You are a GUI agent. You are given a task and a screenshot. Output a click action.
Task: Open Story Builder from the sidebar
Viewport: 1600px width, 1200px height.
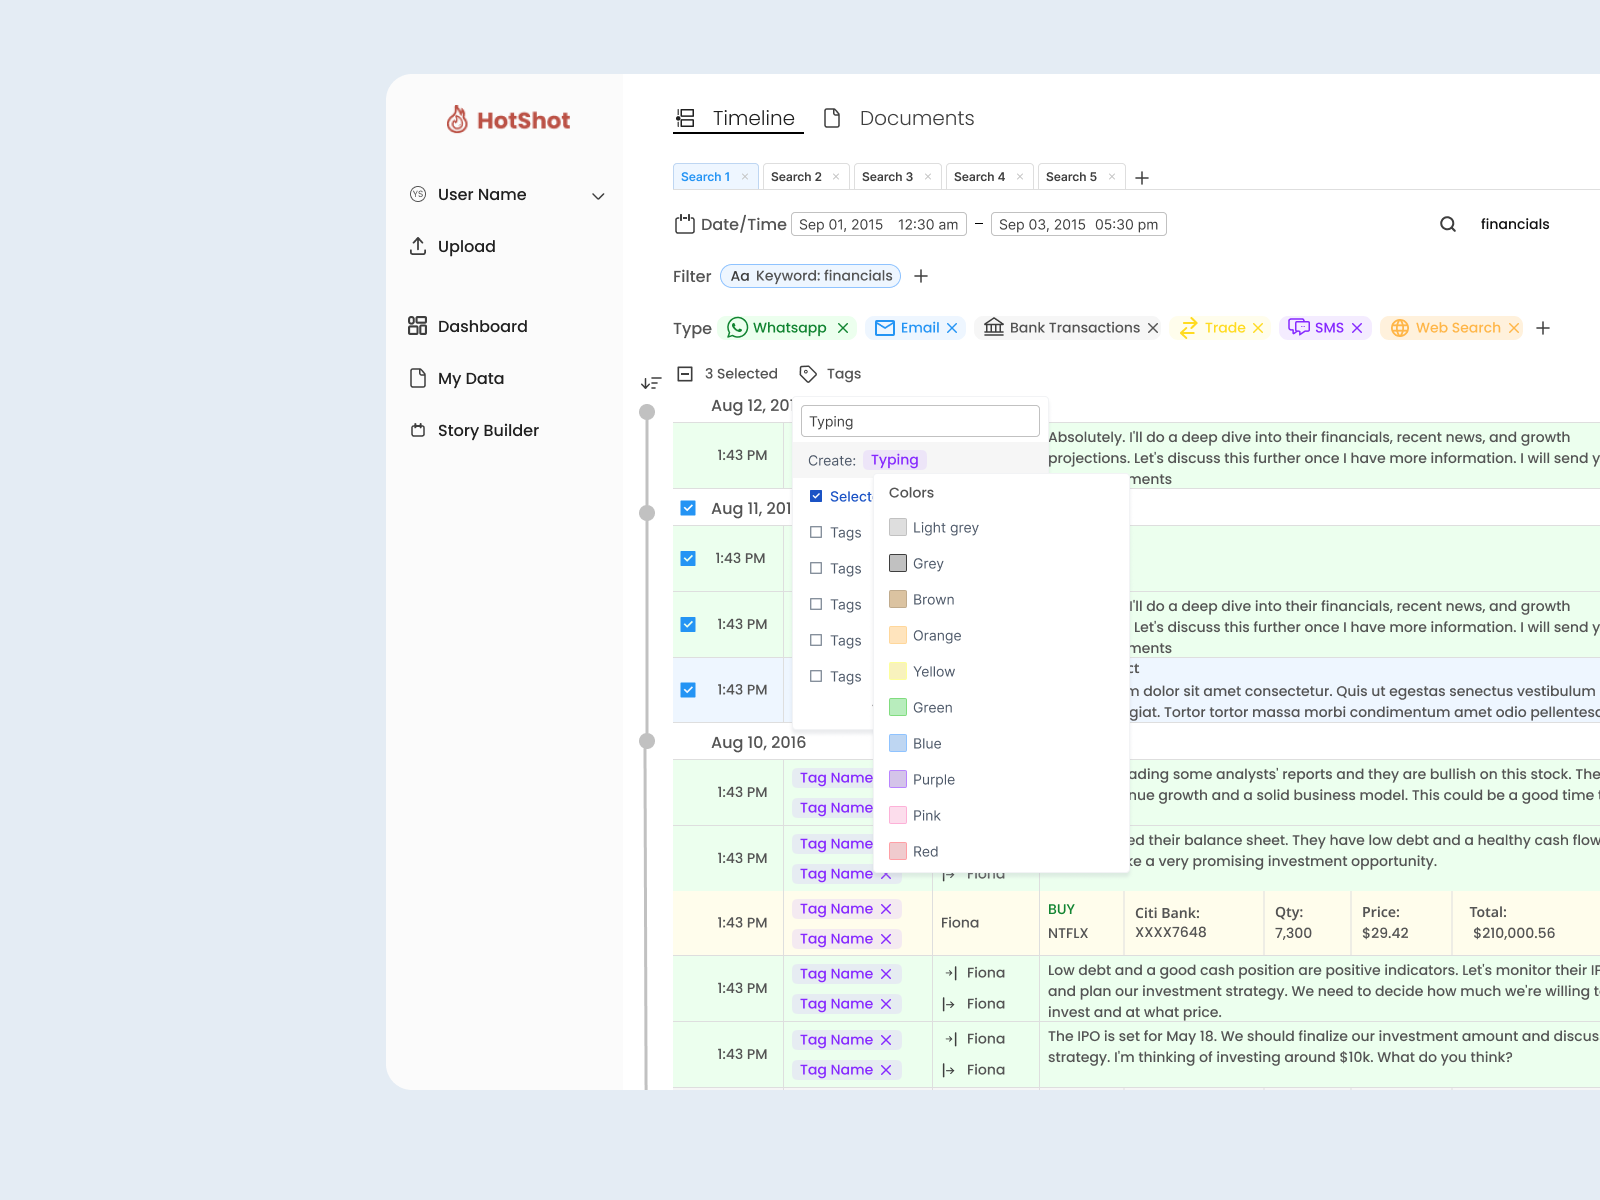click(488, 430)
